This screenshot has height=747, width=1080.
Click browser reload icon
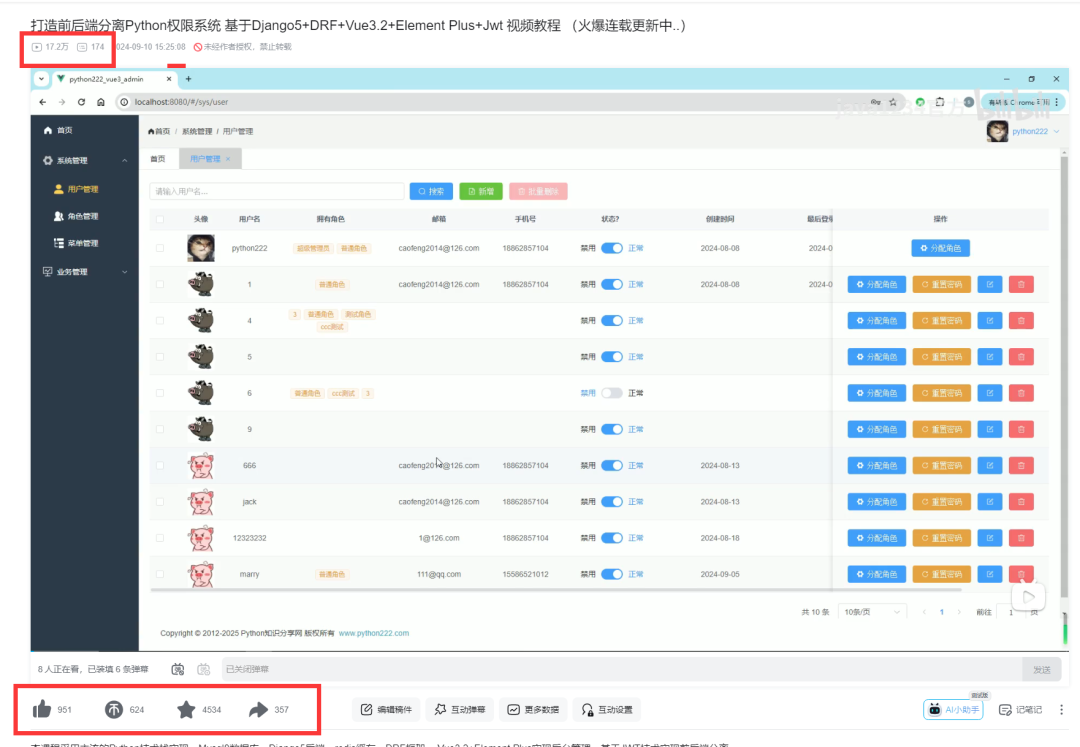[x=81, y=102]
